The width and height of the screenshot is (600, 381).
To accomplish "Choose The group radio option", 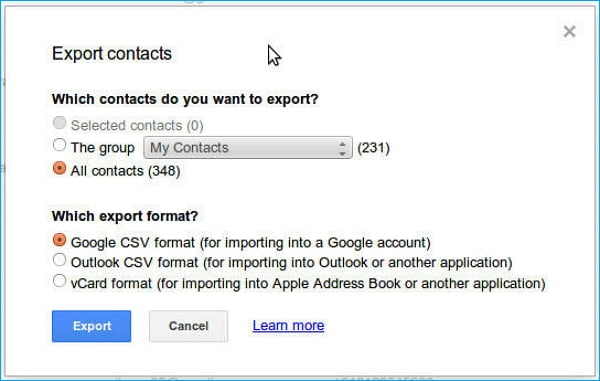I will coord(59,145).
